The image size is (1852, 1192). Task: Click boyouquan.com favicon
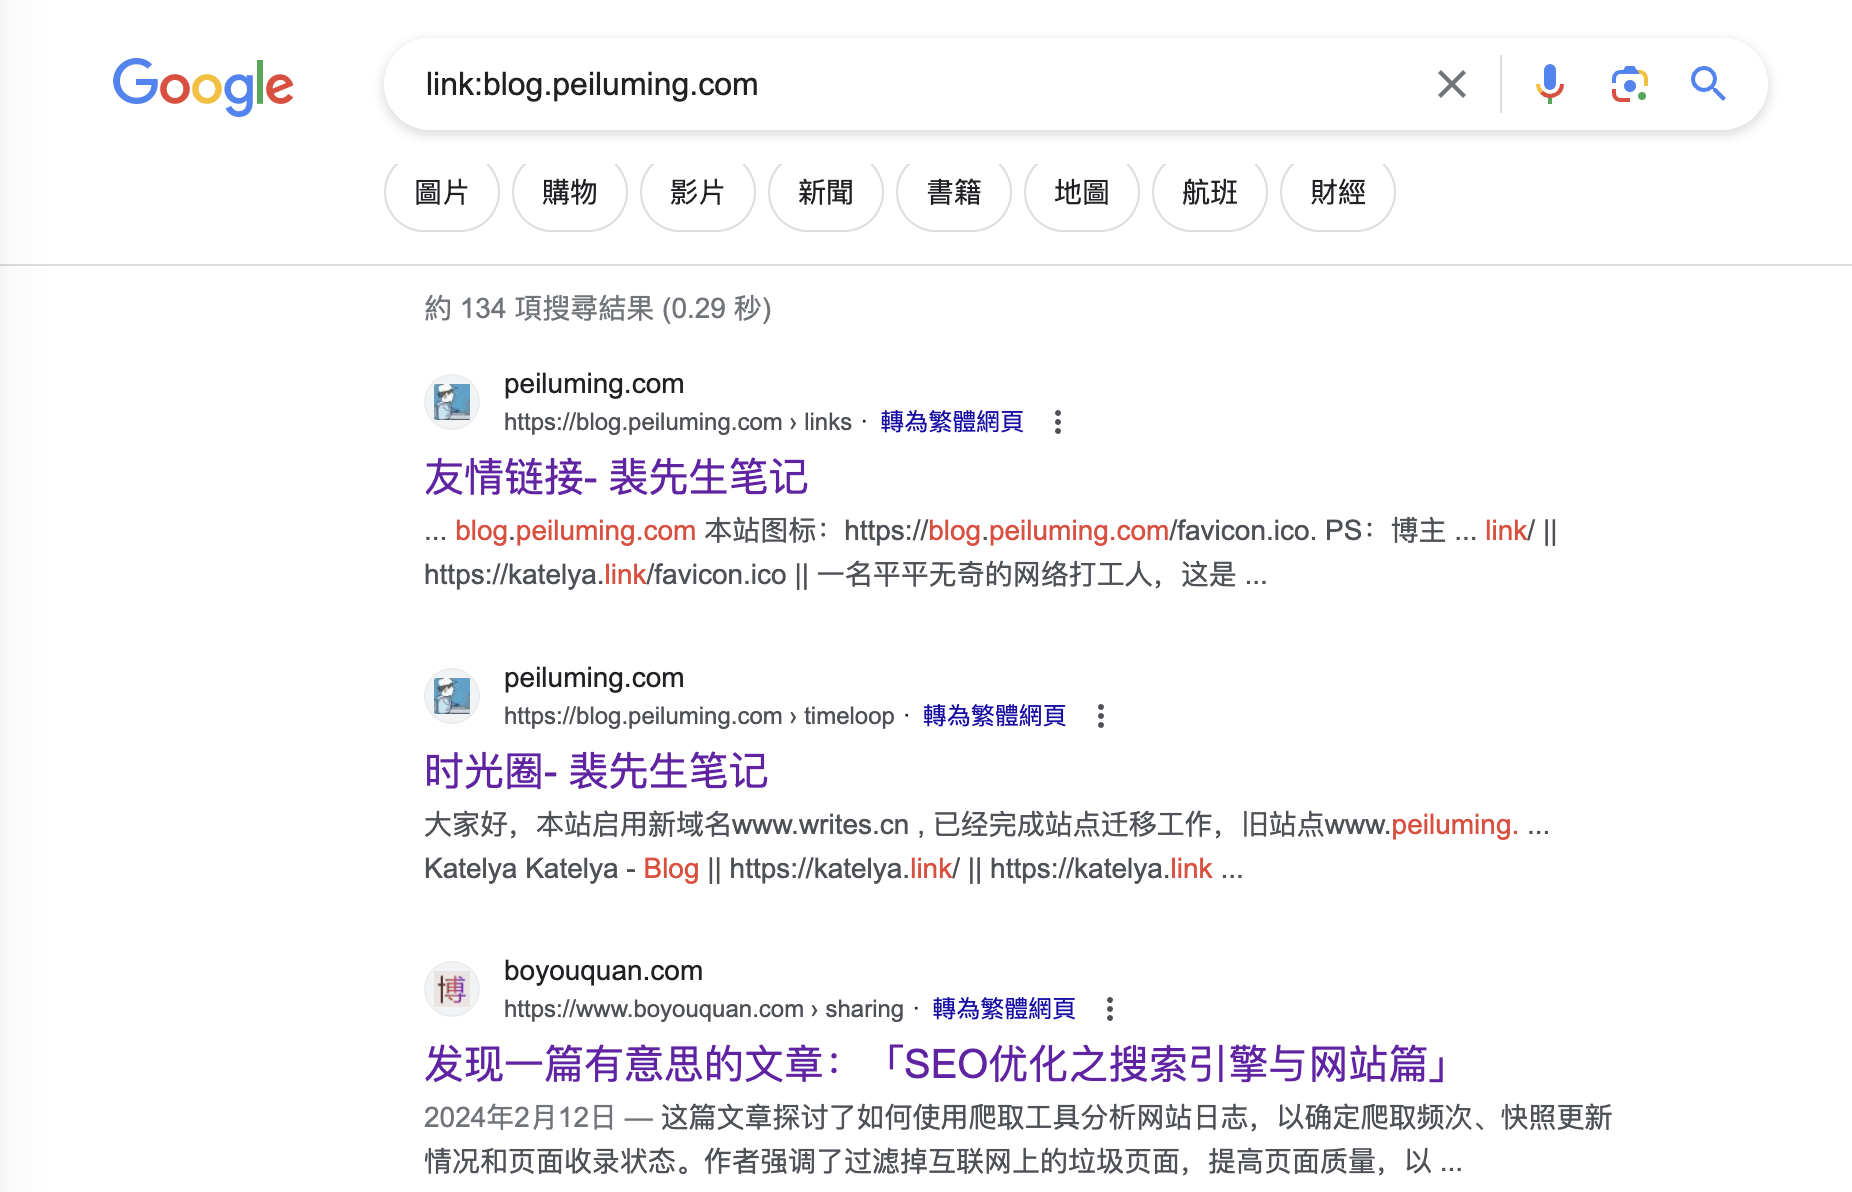pos(452,989)
